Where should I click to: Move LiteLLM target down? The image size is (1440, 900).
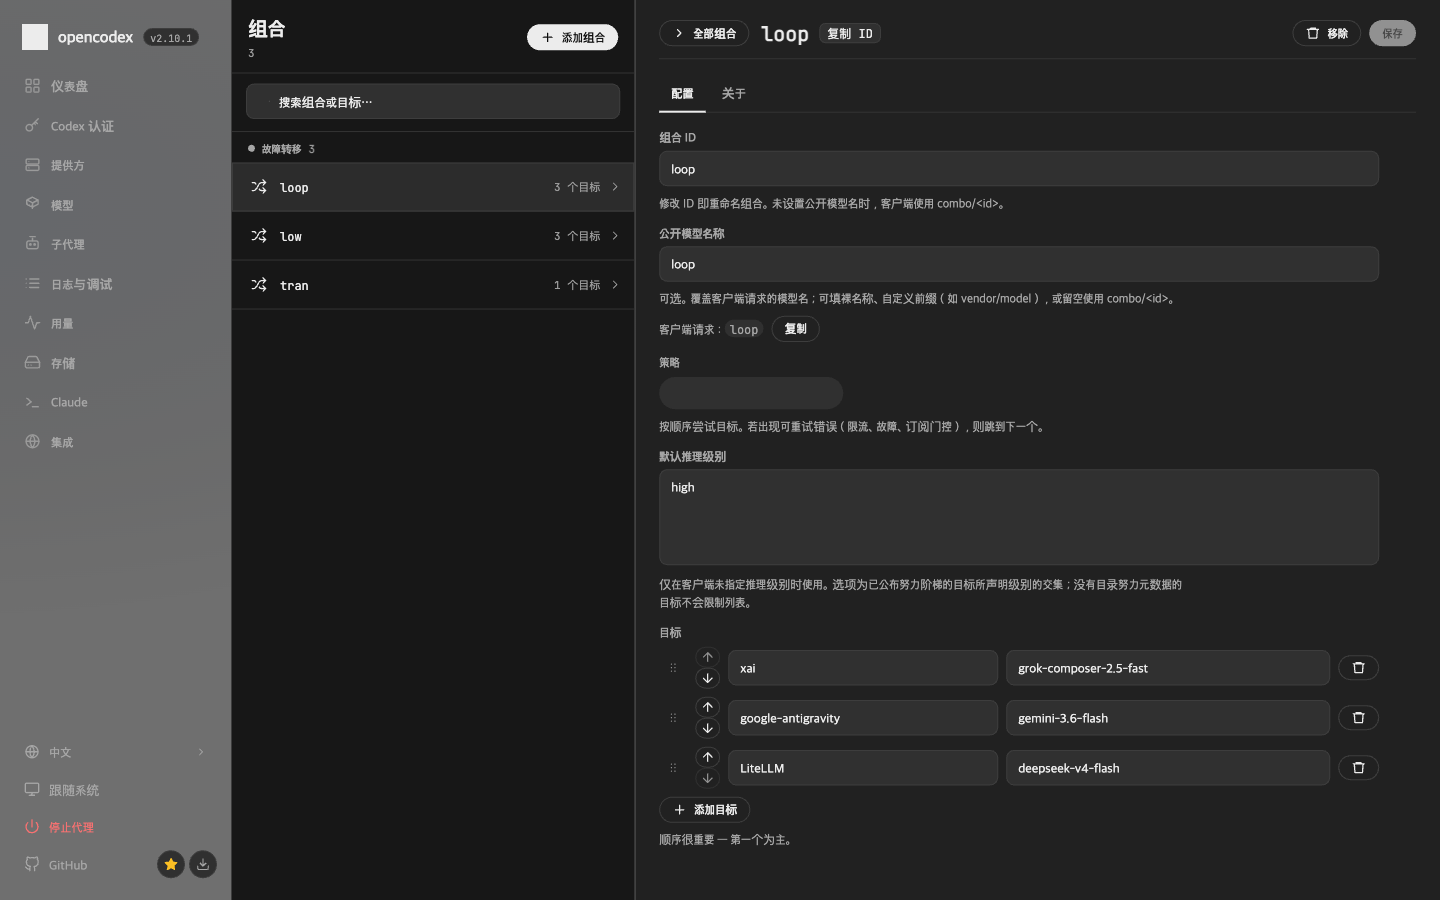click(x=707, y=778)
